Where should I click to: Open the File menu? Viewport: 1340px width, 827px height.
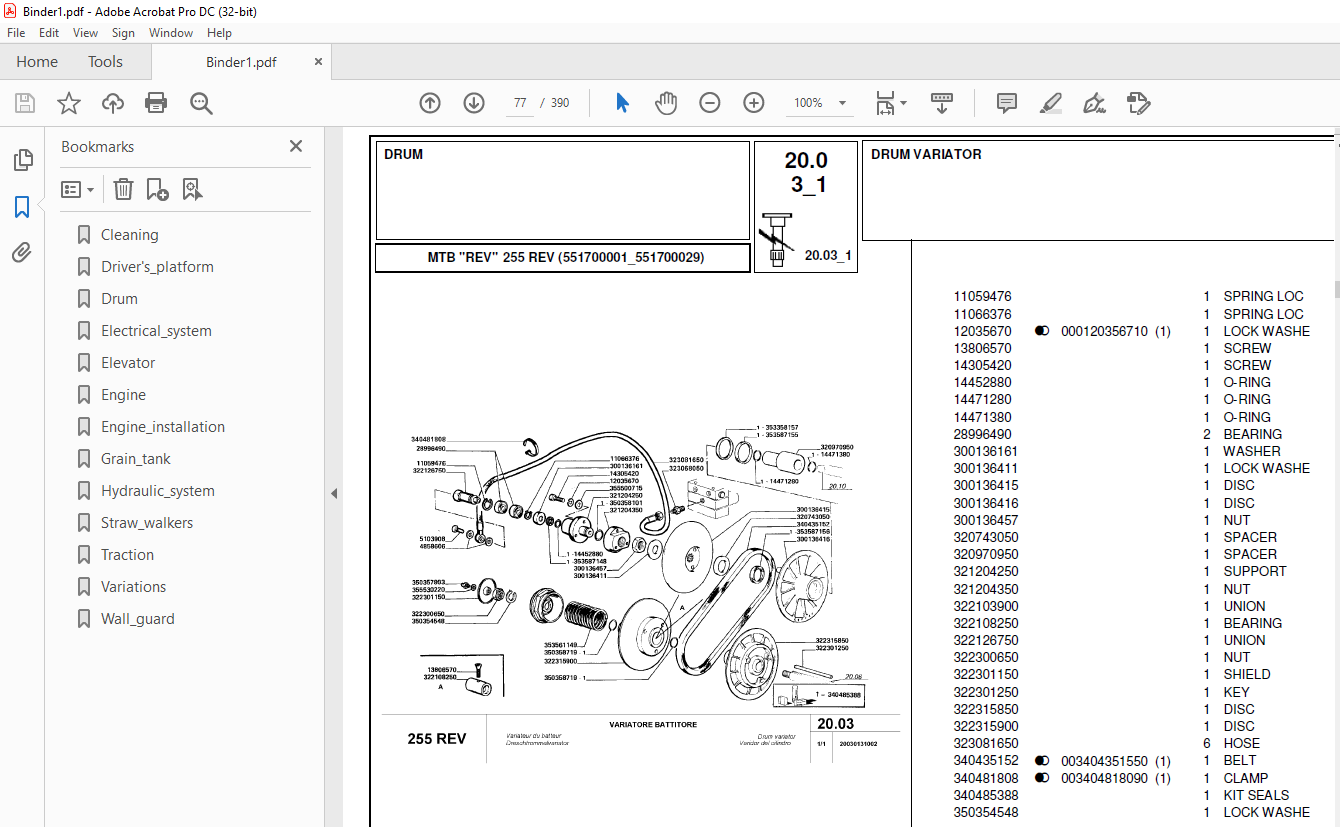pyautogui.click(x=16, y=33)
